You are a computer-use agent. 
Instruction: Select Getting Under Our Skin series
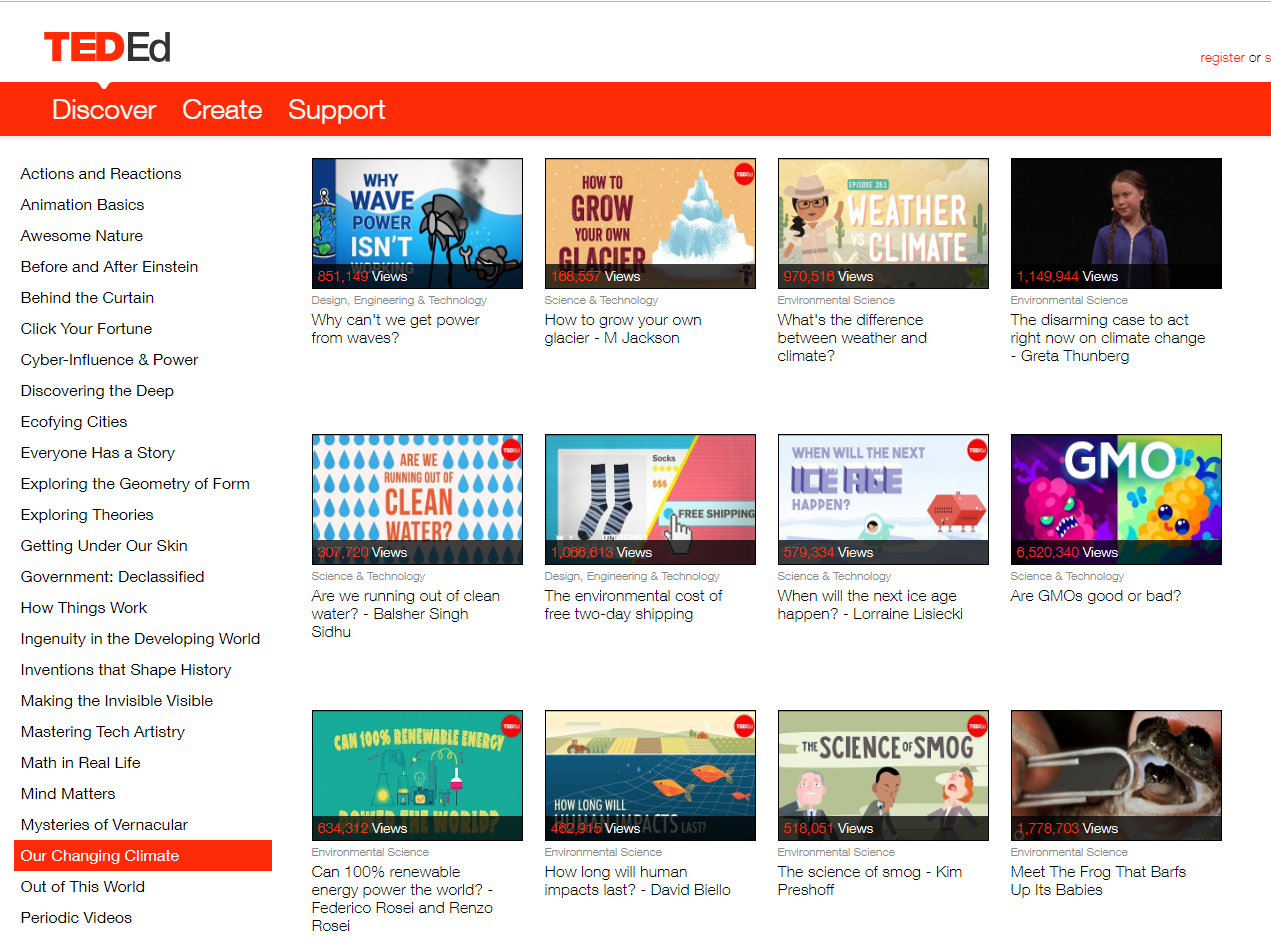tap(104, 546)
